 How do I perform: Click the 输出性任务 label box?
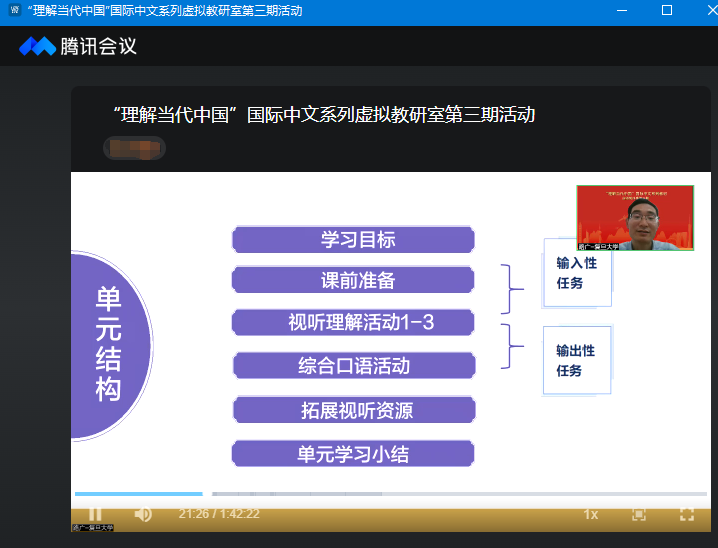576,360
